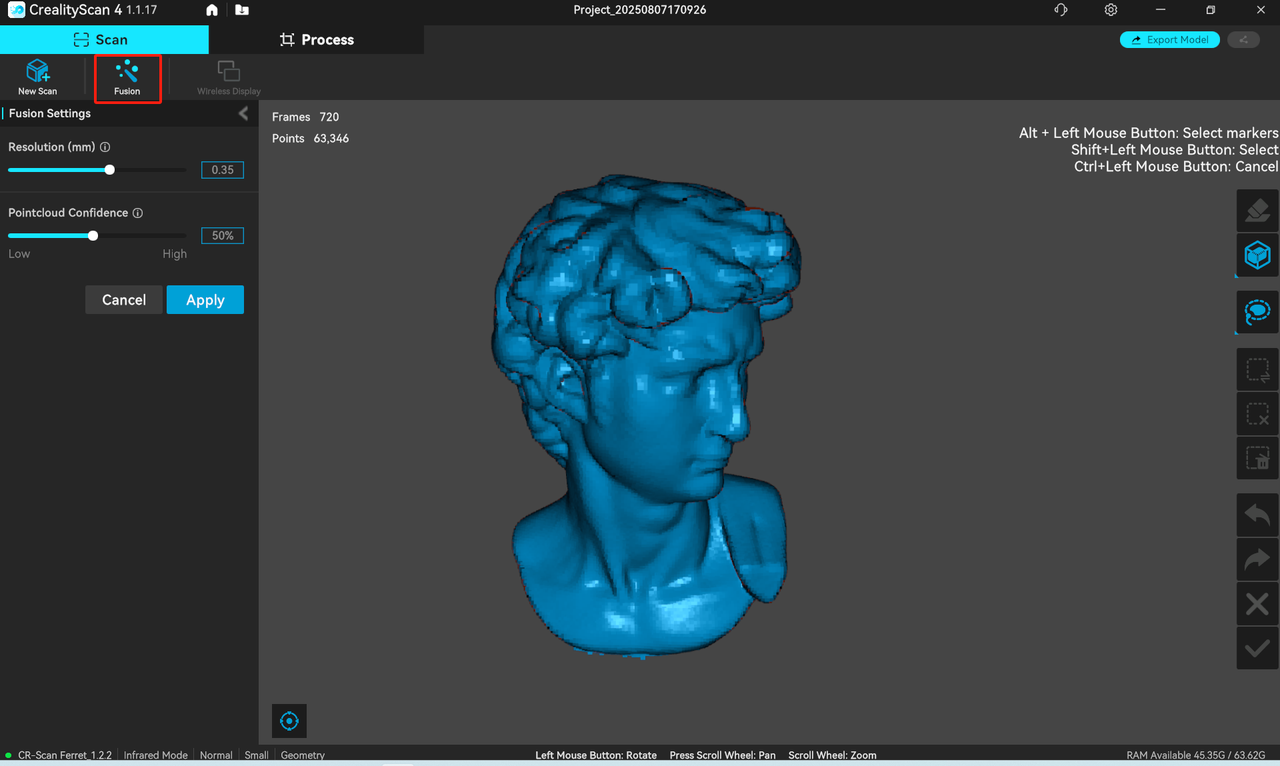Viewport: 1280px width, 766px height.
Task: Show Resolution info tooltip icon
Action: [x=105, y=148]
